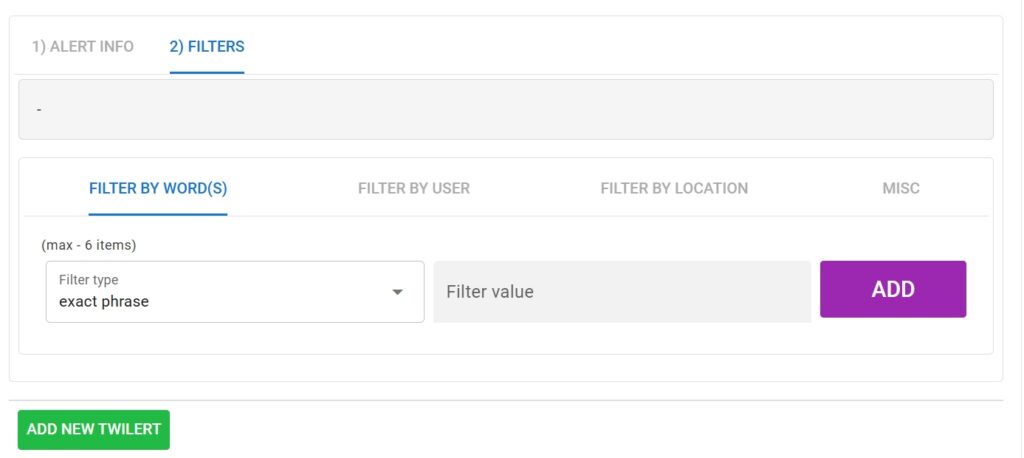Open the FILTER BY WORD(S) tab
The image size is (1024, 458).
(x=158, y=188)
